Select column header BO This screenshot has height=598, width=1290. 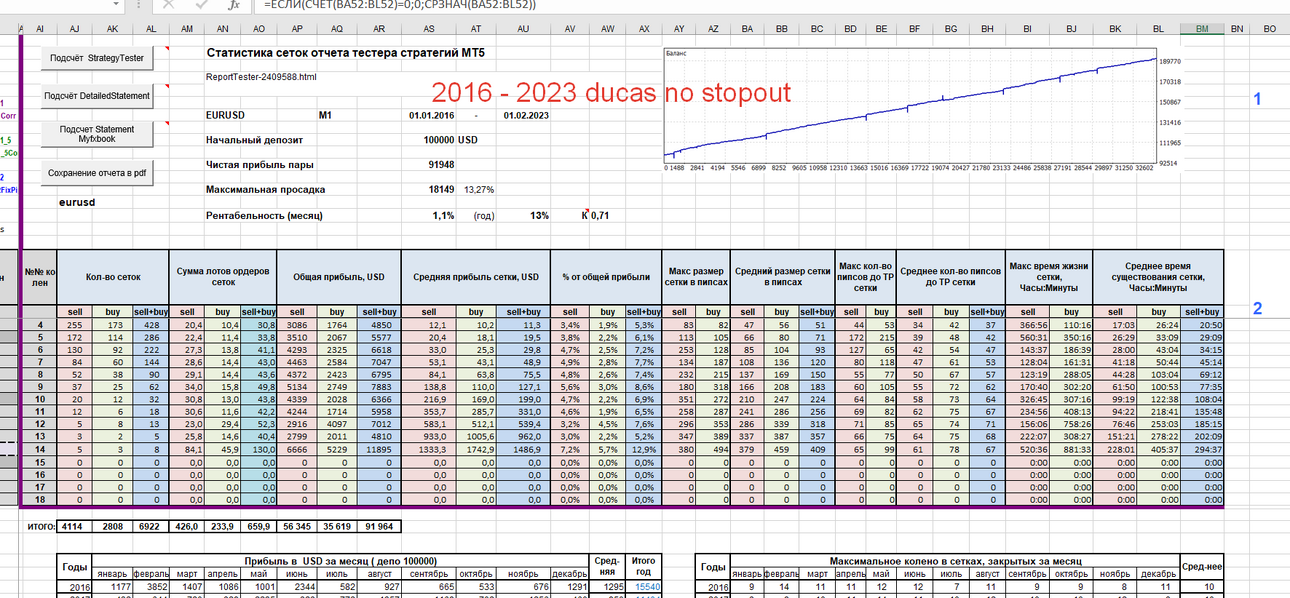(1270, 29)
